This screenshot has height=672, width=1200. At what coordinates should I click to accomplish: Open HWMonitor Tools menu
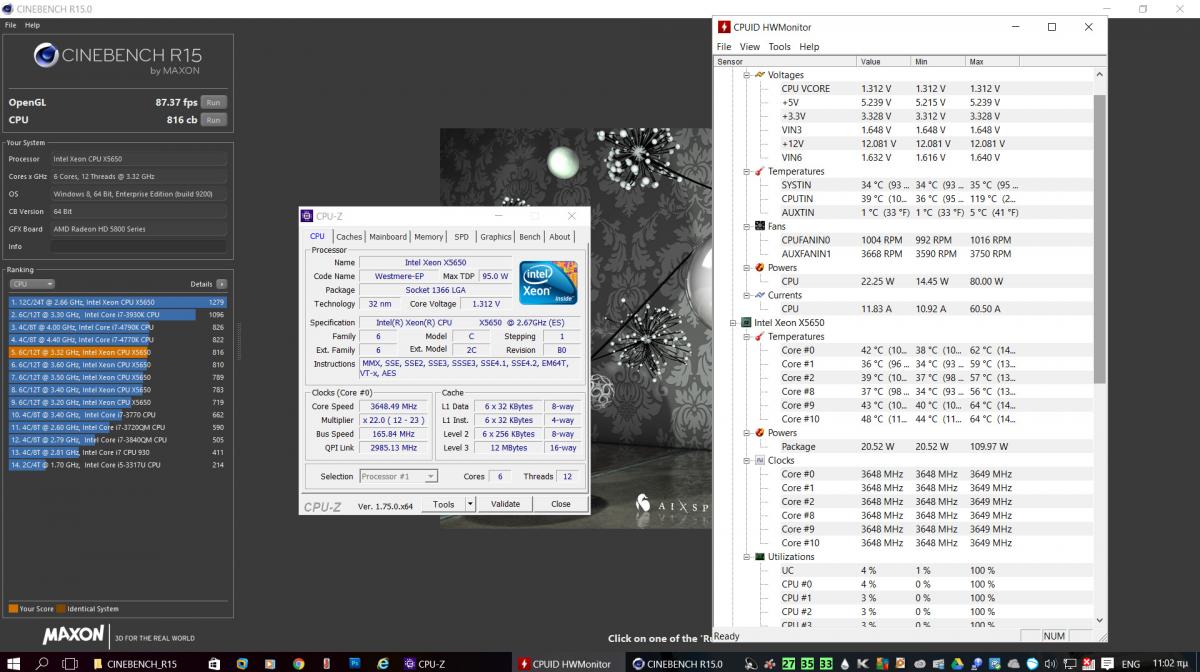780,47
